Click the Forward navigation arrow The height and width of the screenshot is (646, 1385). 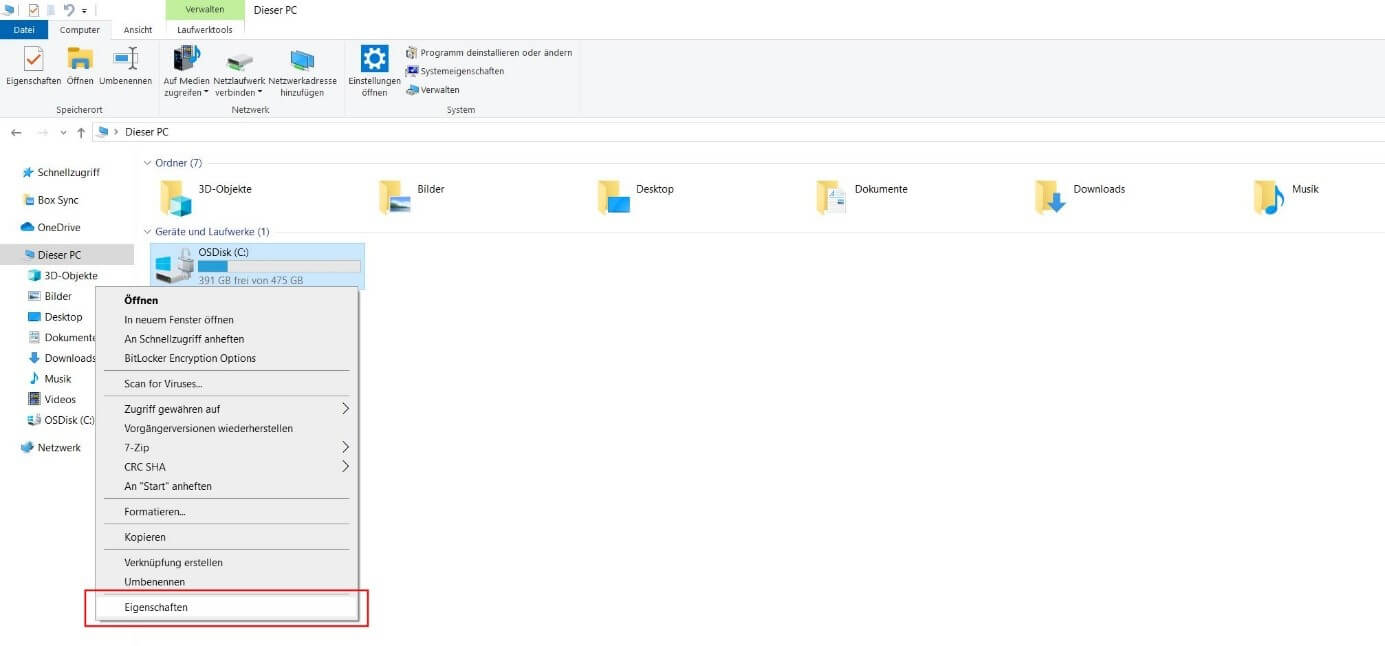pyautogui.click(x=42, y=132)
